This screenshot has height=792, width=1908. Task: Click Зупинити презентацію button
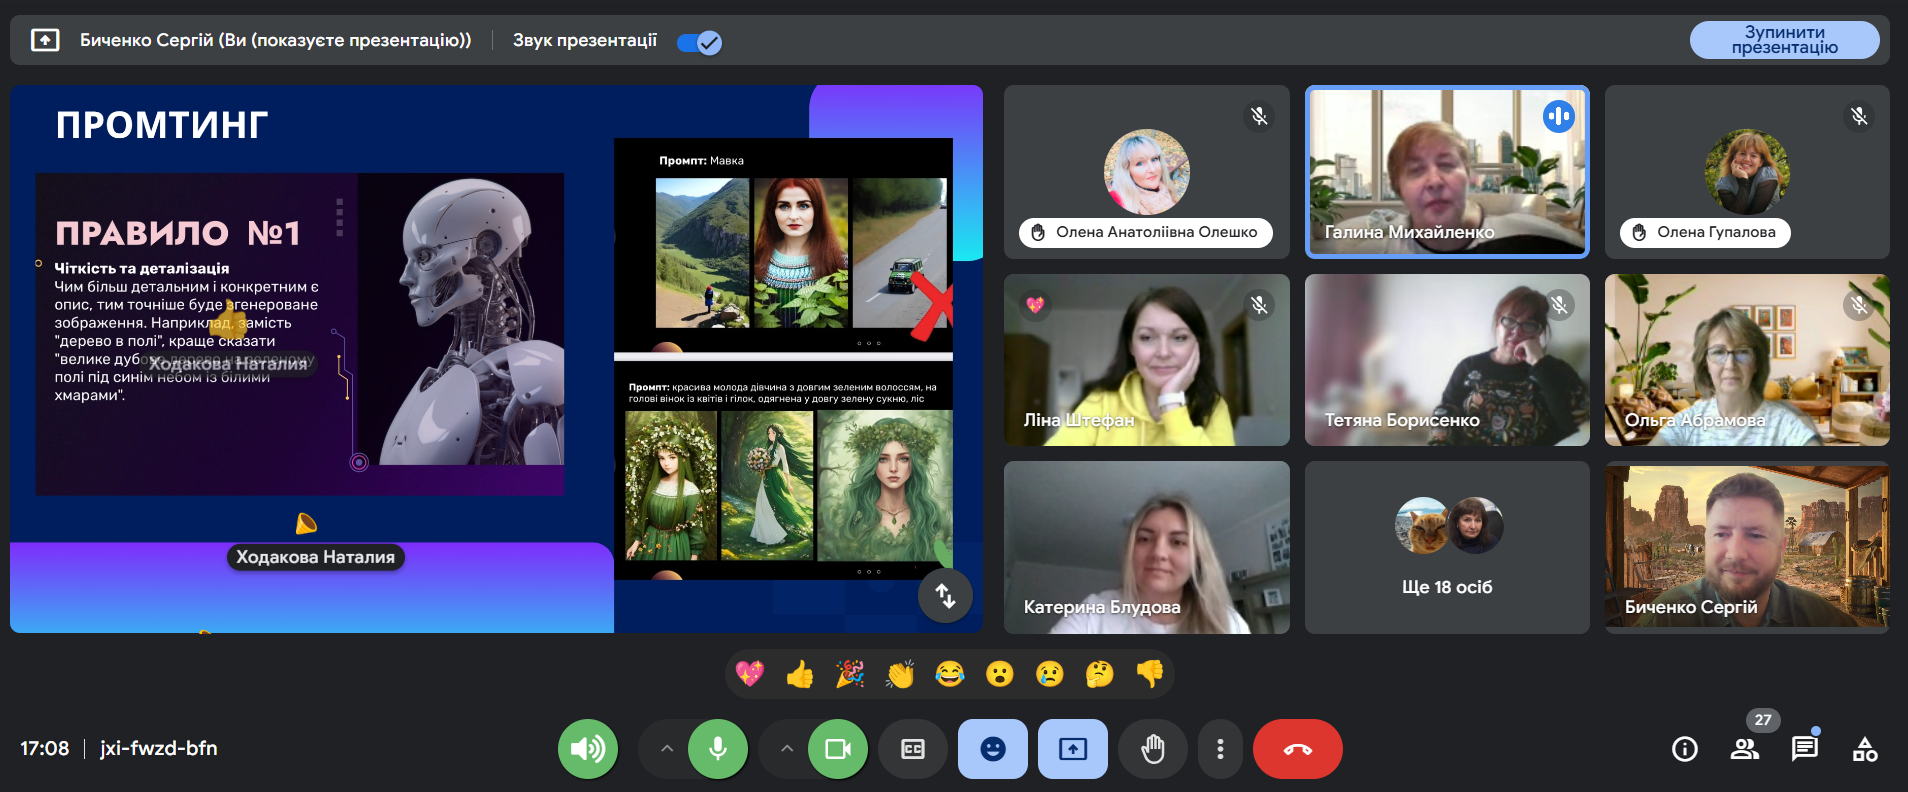[1784, 40]
